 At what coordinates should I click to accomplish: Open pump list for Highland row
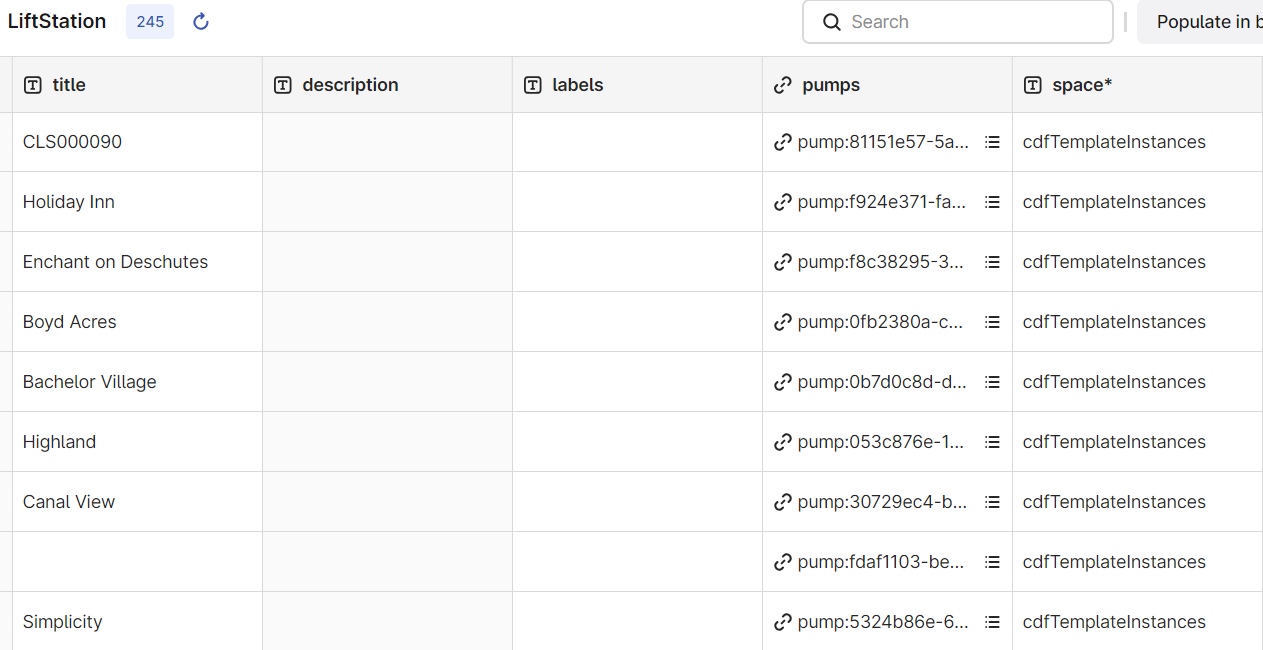[x=992, y=442]
